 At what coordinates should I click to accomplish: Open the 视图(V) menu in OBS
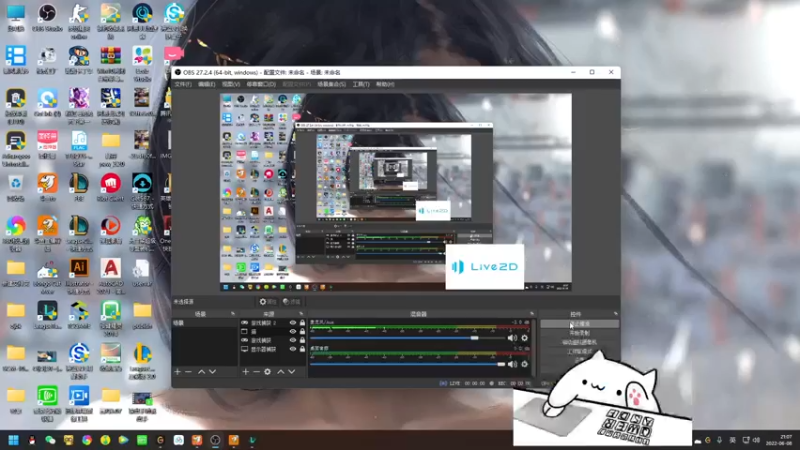coord(231,84)
